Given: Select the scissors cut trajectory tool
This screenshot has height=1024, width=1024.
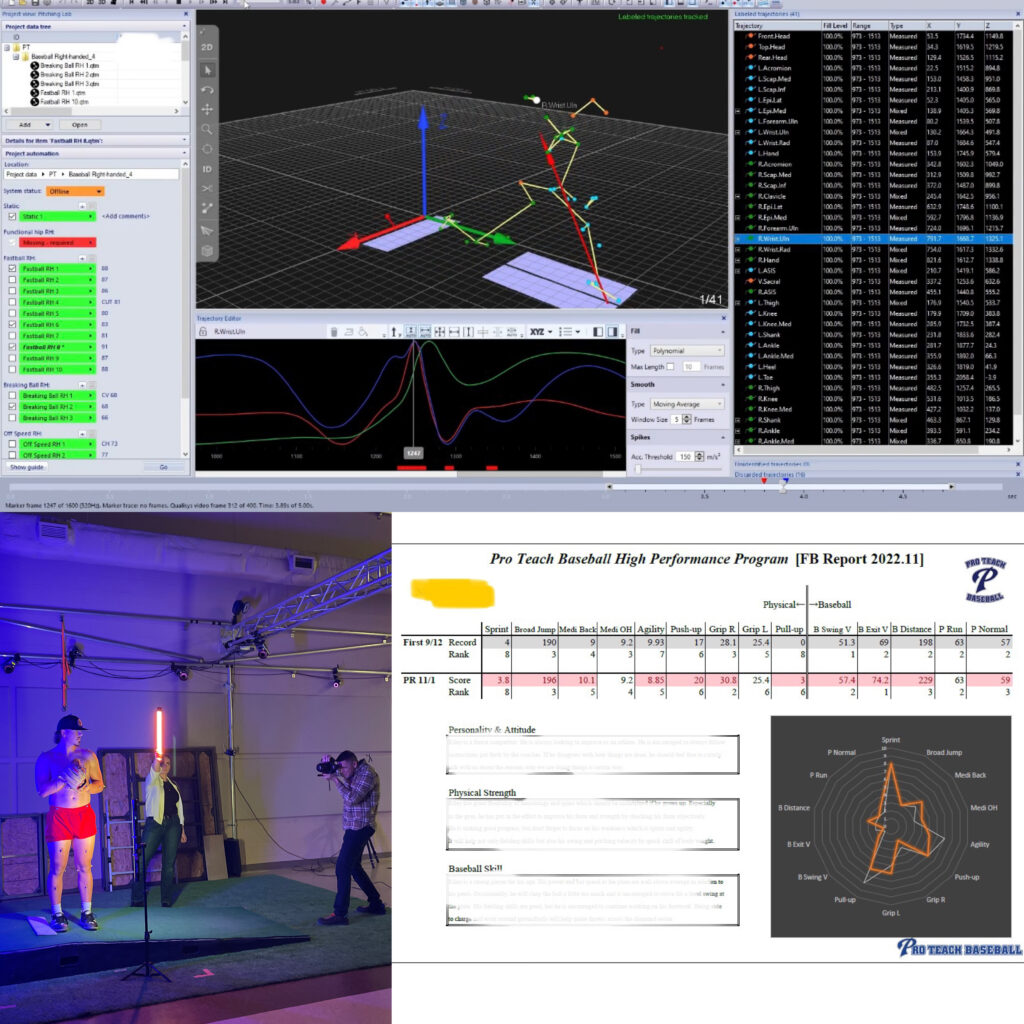Looking at the screenshot, I should click(x=207, y=187).
